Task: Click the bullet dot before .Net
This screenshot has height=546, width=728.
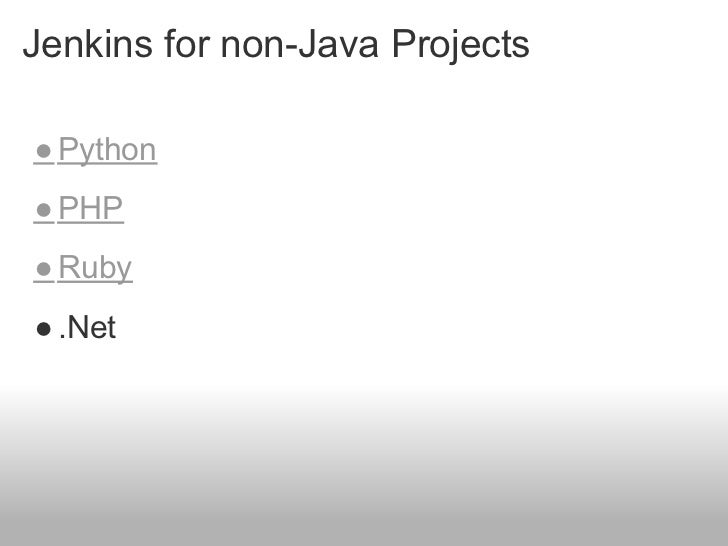Action: (x=43, y=328)
